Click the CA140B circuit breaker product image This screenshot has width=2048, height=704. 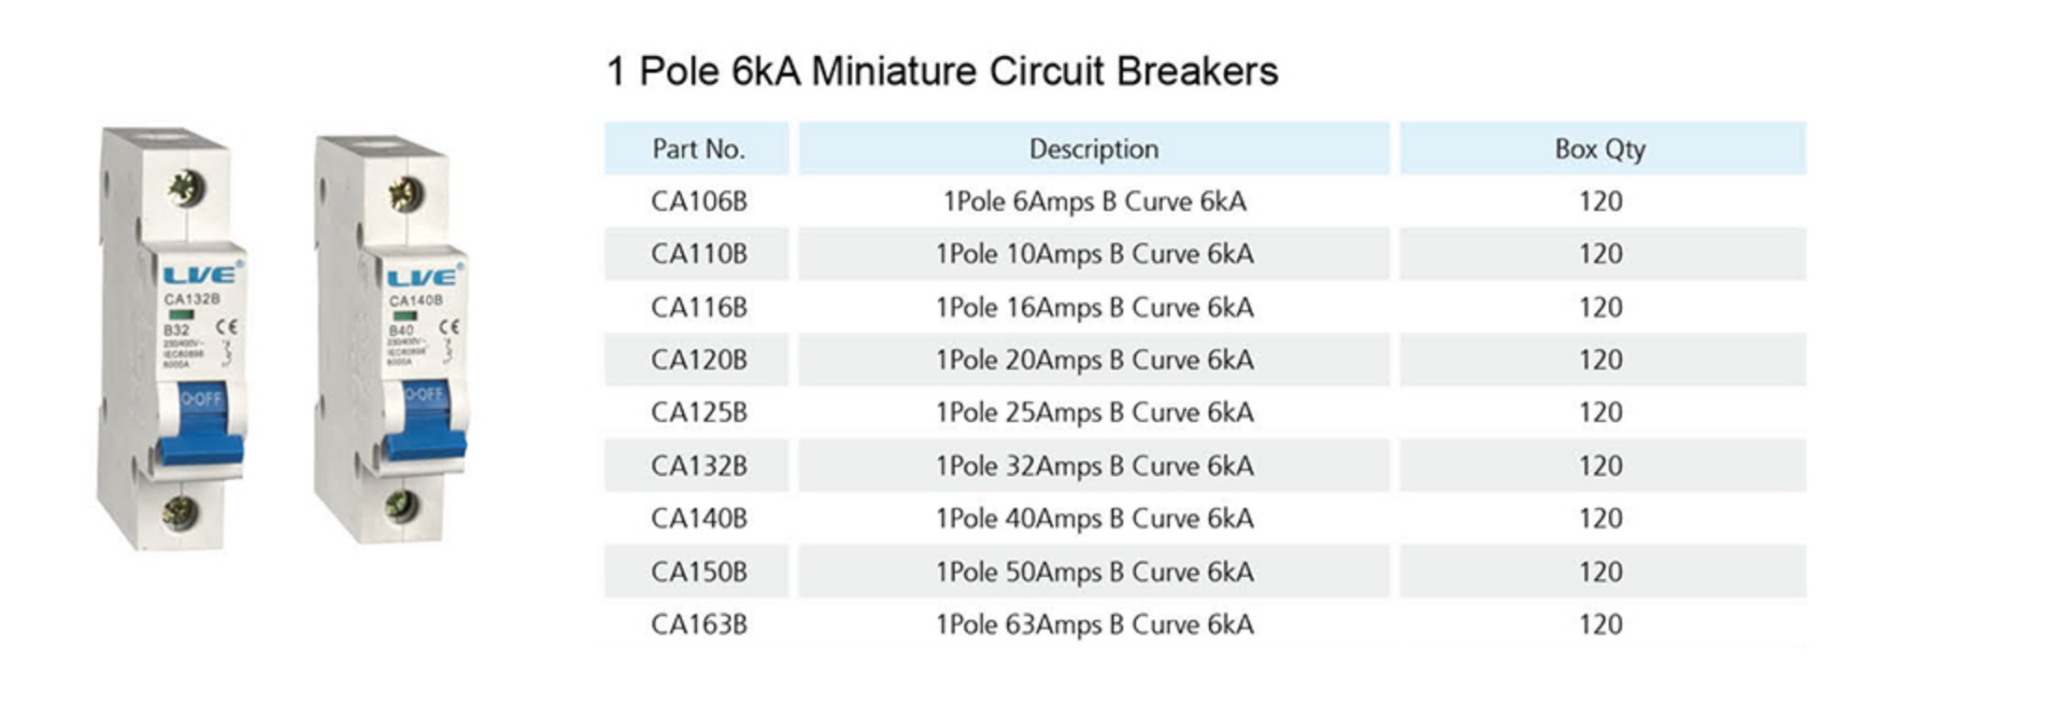(392, 340)
